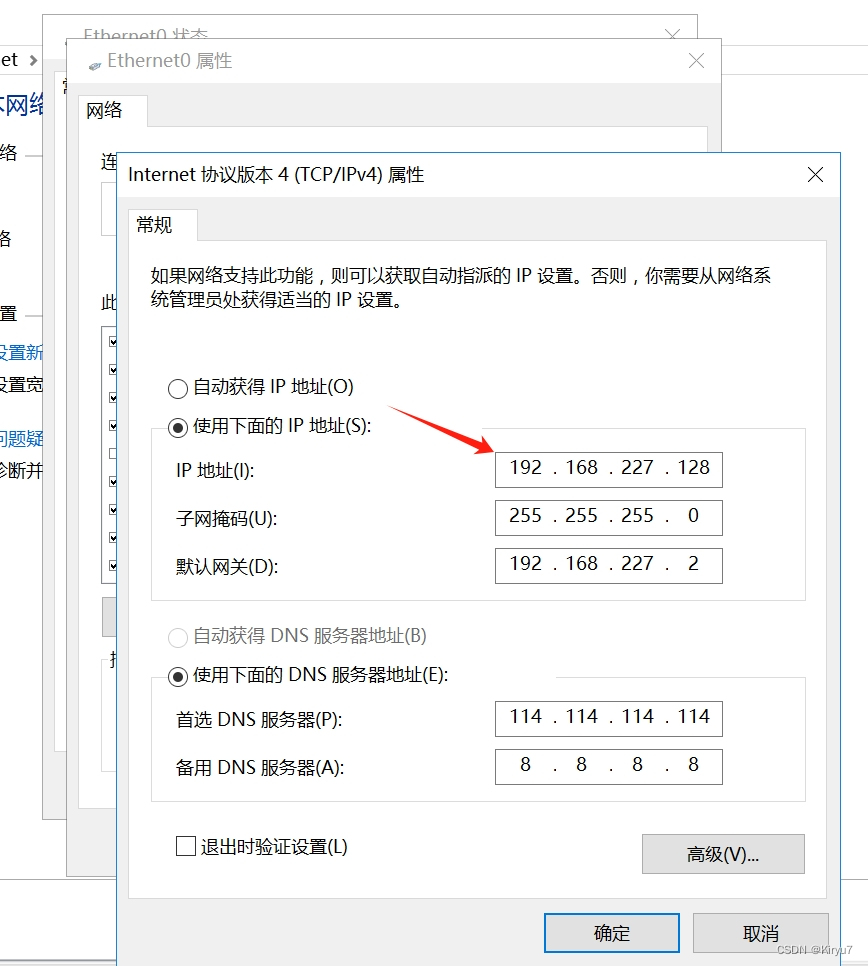Close the Ethernet0 属性 window
The height and width of the screenshot is (966, 868).
click(x=696, y=60)
